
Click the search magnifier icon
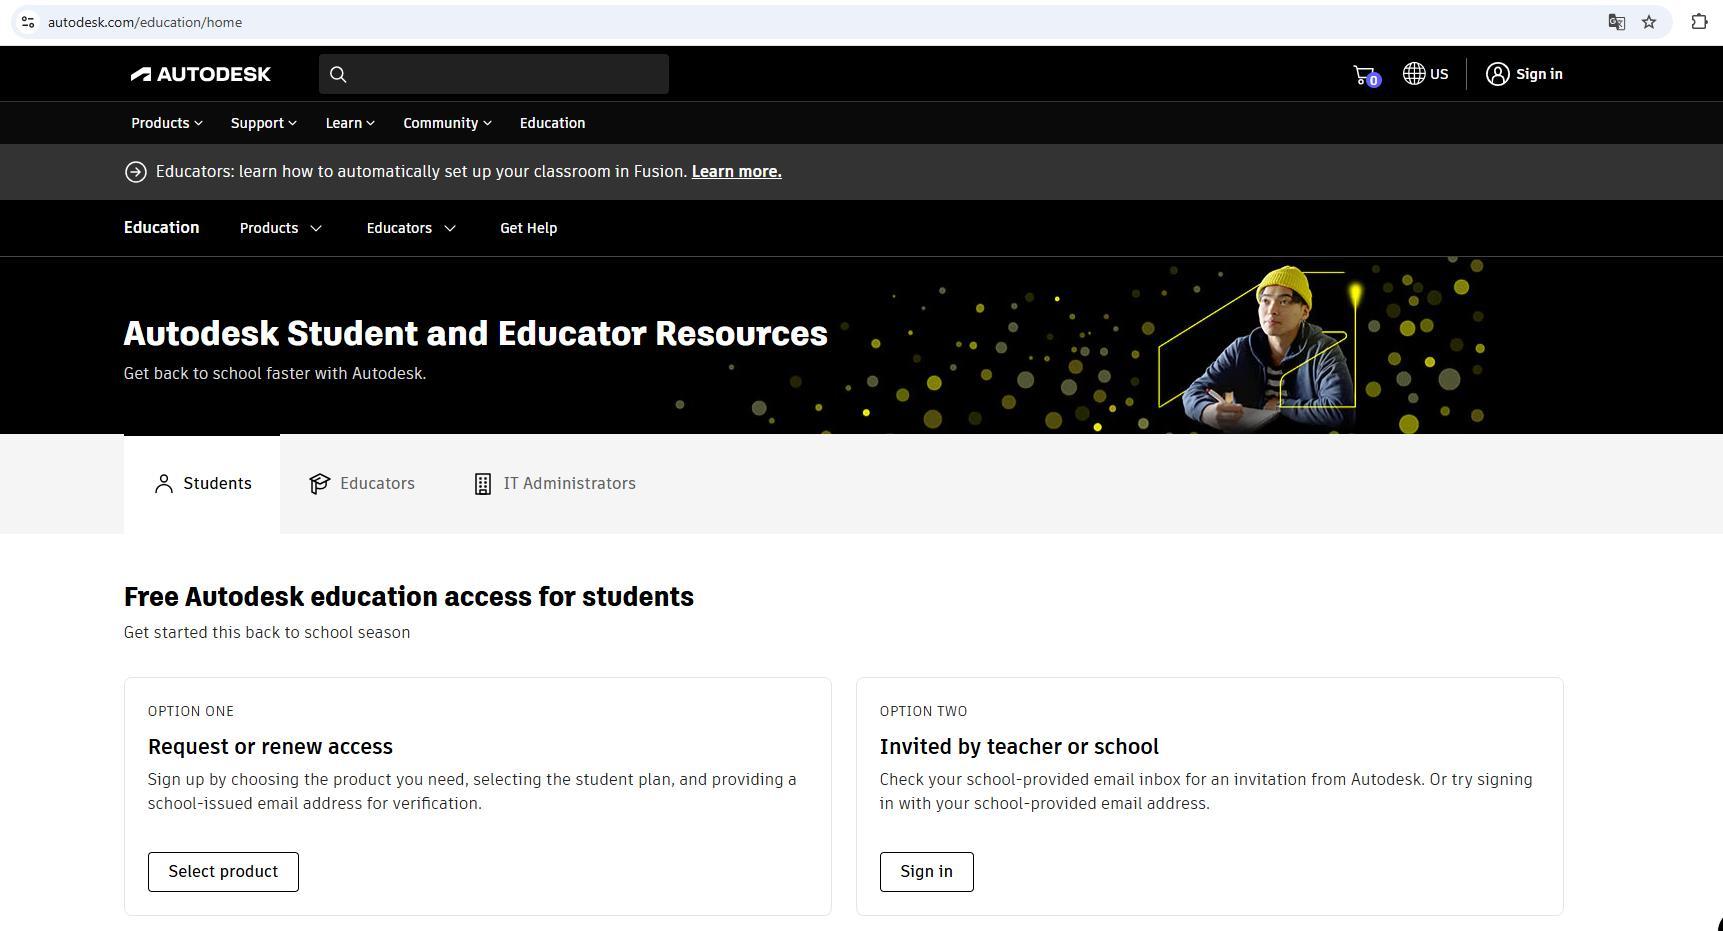tap(338, 74)
